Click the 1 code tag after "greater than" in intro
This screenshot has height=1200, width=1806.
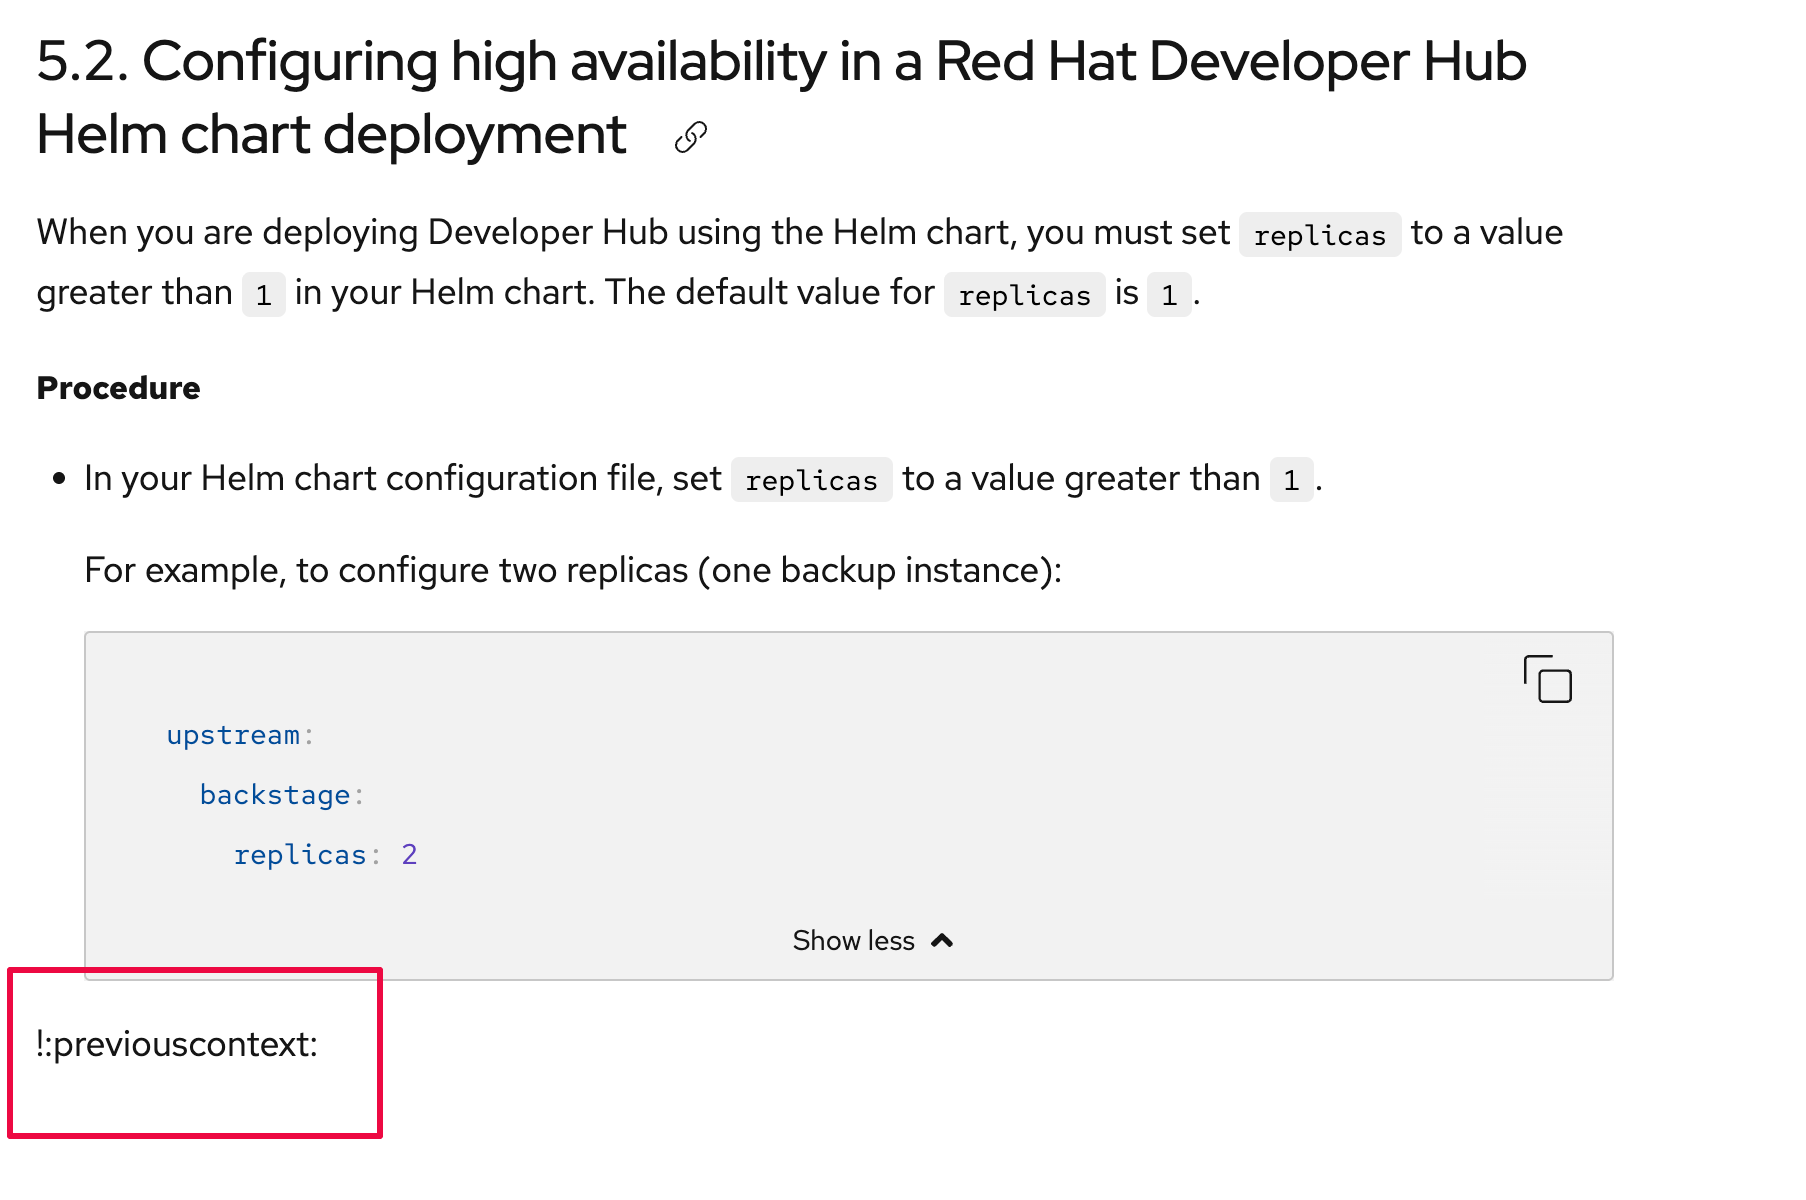[x=264, y=295]
